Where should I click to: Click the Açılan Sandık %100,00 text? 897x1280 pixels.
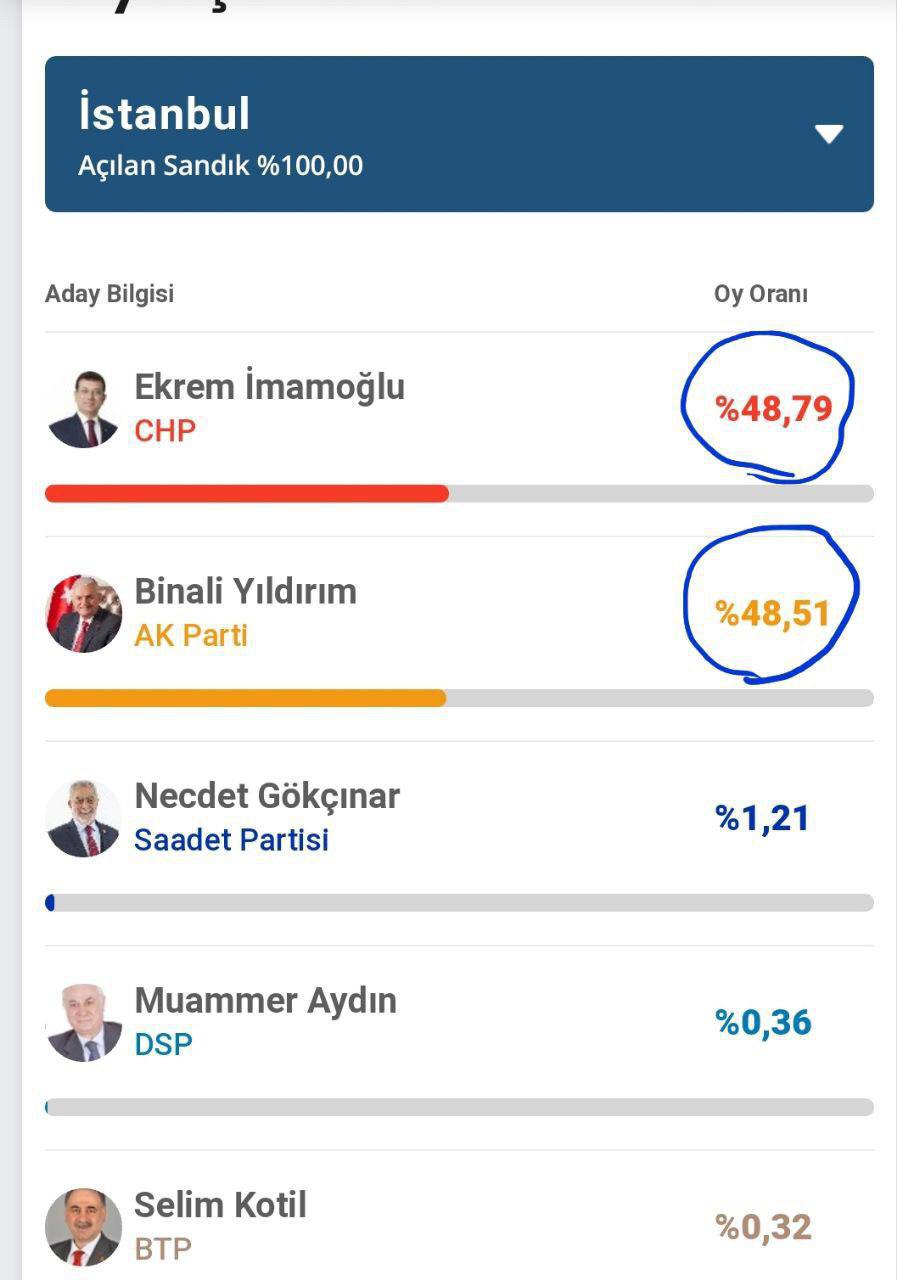tap(220, 165)
